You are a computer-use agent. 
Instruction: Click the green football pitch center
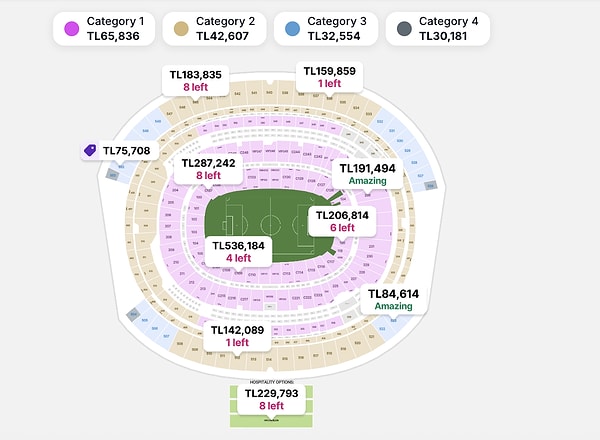tap(270, 222)
